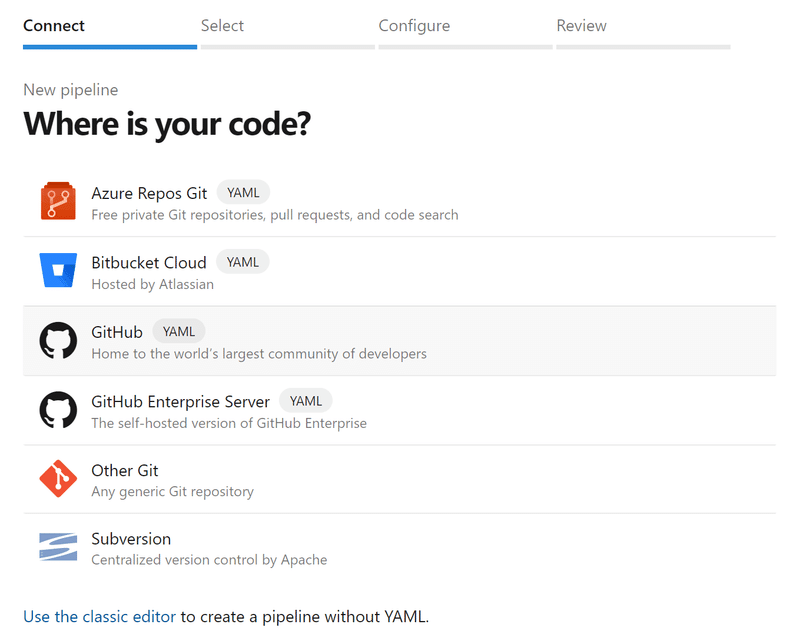The image size is (800, 641).
Task: Select the Subversion option title
Action: (x=131, y=539)
